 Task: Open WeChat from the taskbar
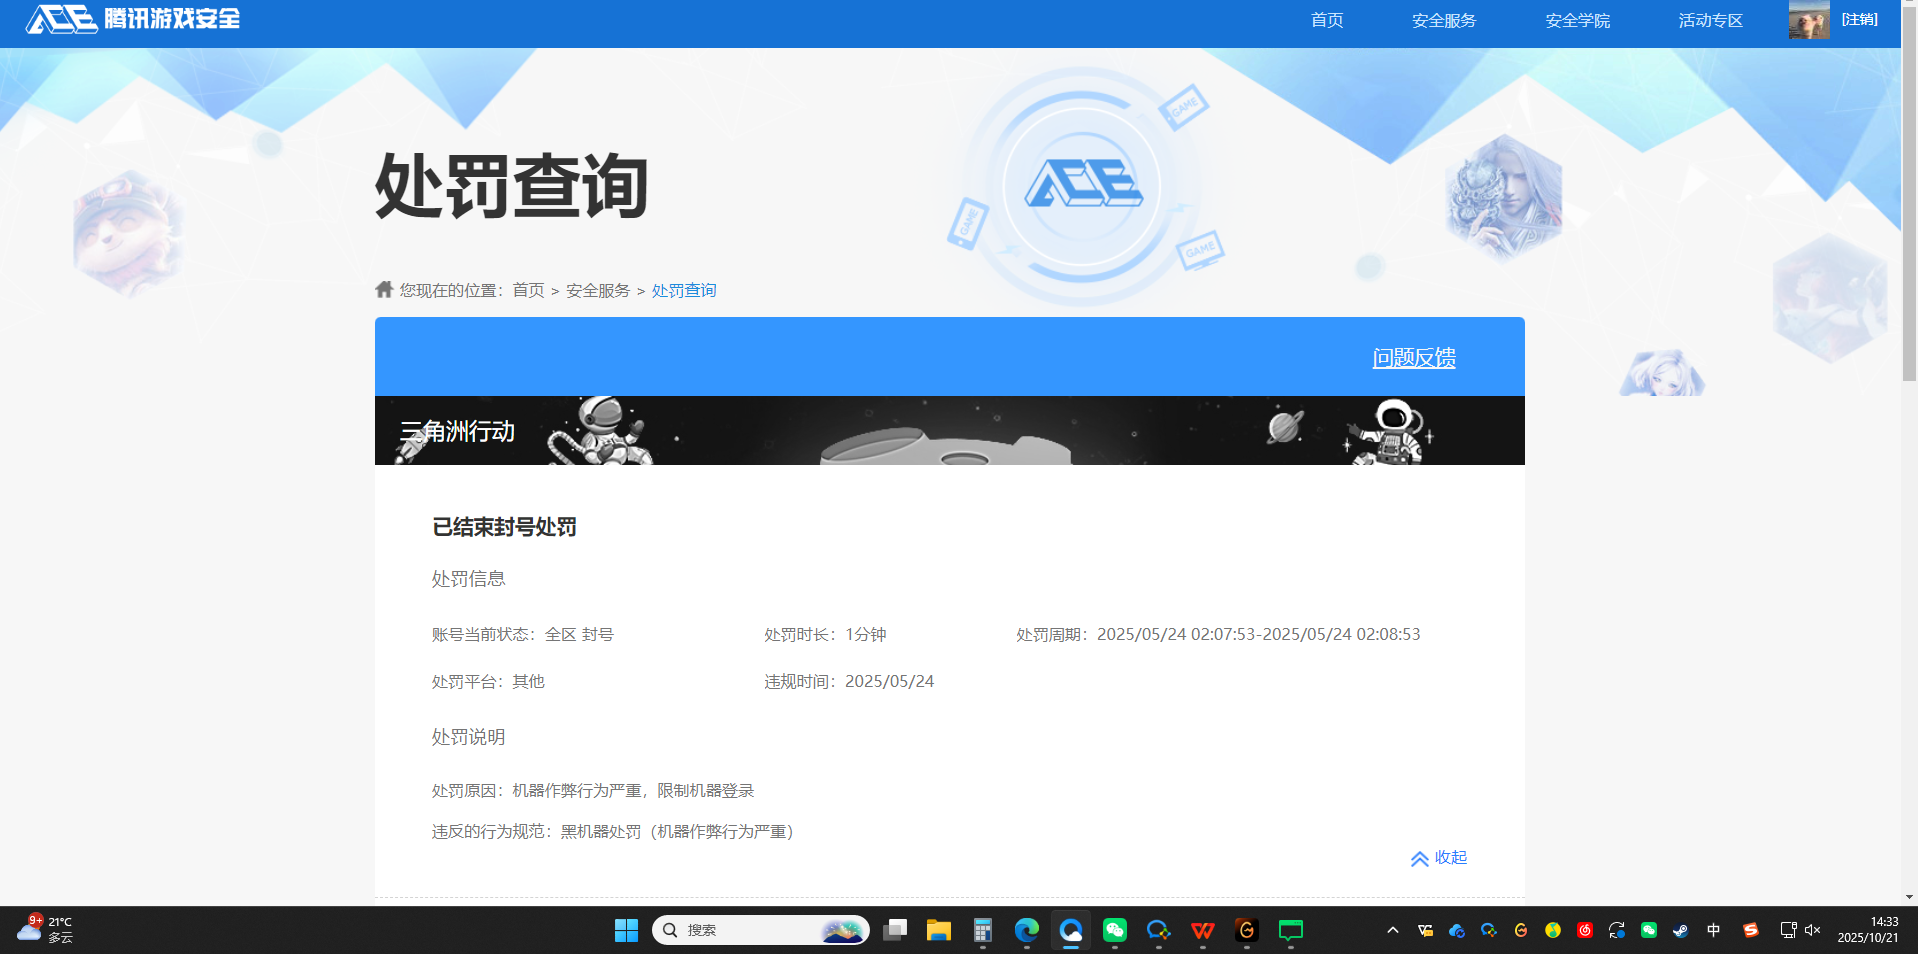point(1114,930)
